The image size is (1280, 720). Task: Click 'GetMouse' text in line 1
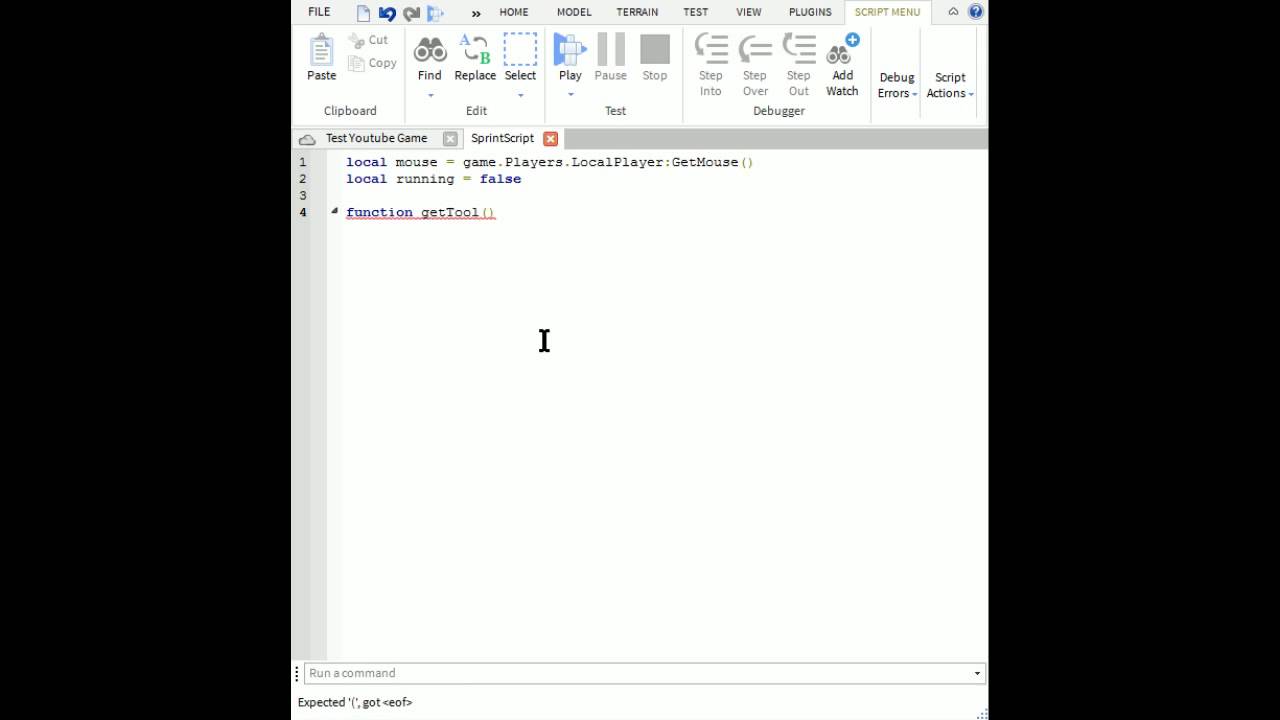point(705,162)
